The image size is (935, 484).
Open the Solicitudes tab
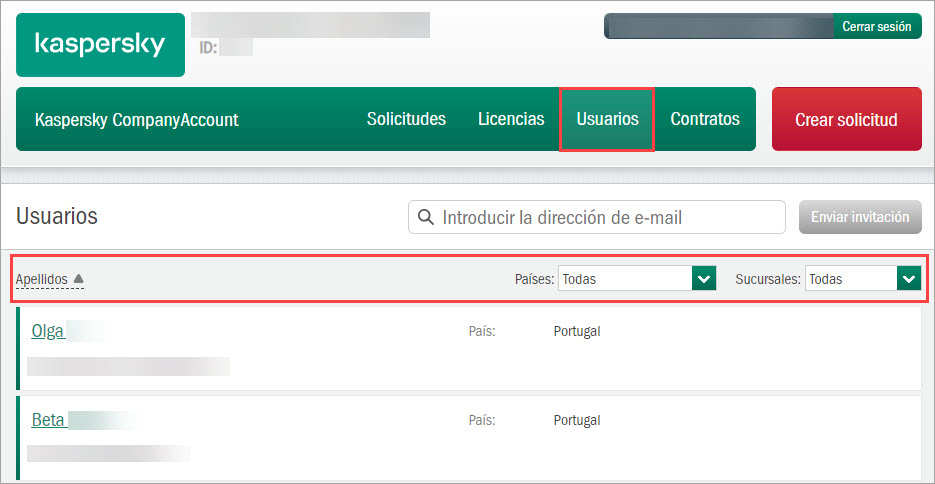[x=406, y=119]
